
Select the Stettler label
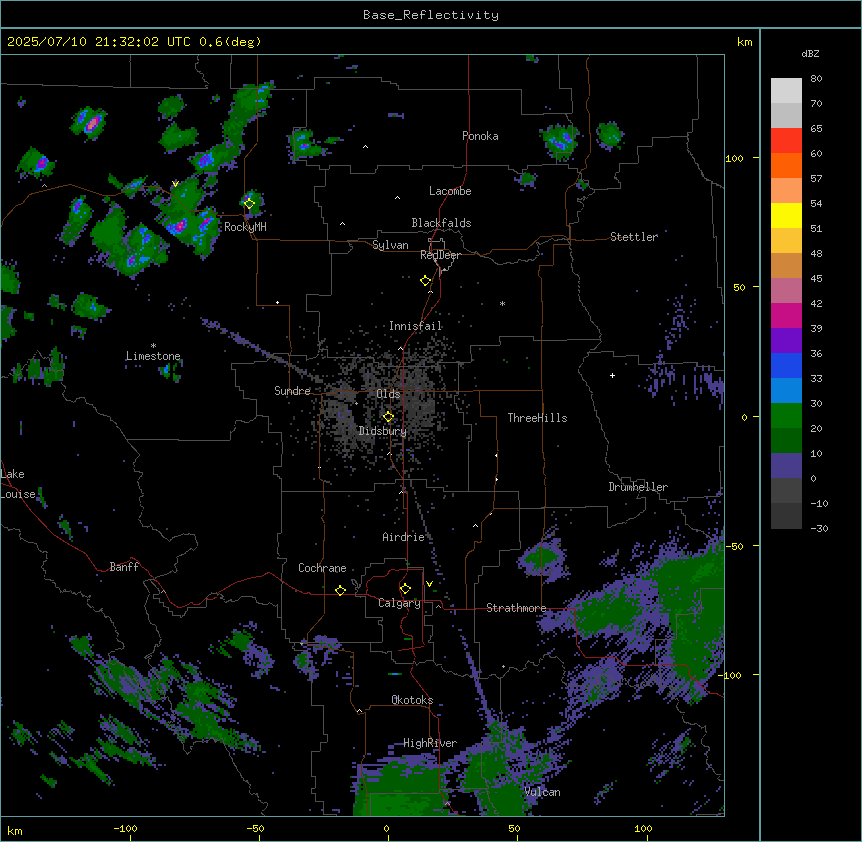pos(634,237)
